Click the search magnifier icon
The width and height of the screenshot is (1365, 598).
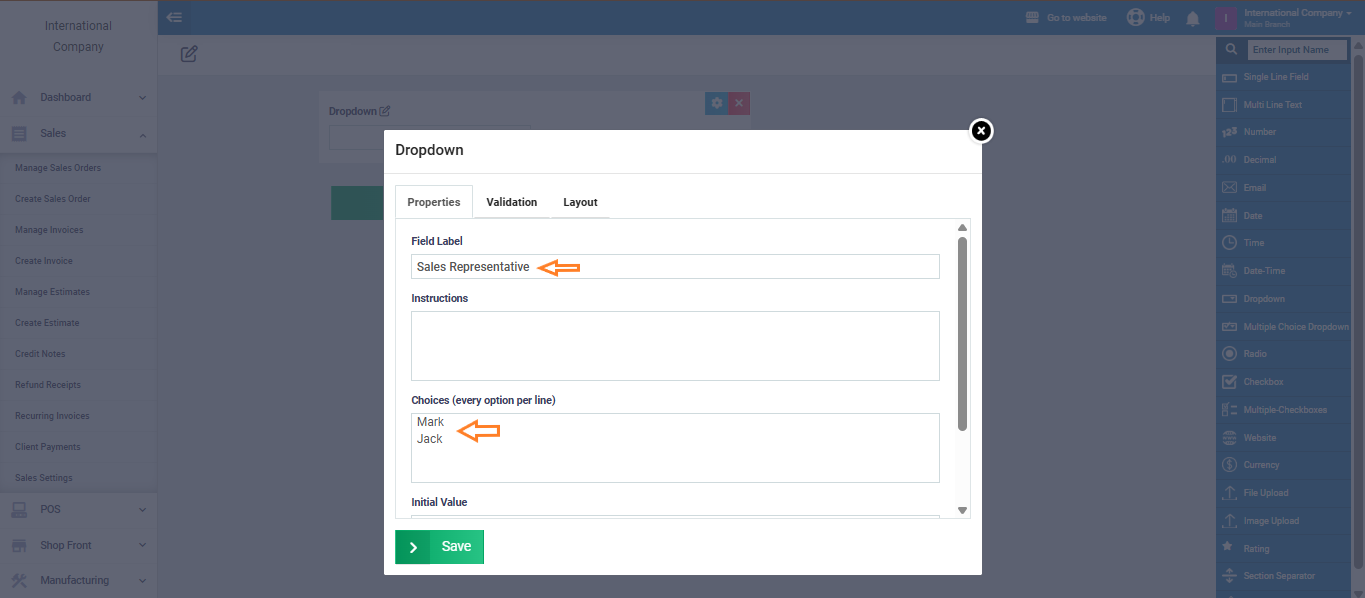click(1231, 49)
